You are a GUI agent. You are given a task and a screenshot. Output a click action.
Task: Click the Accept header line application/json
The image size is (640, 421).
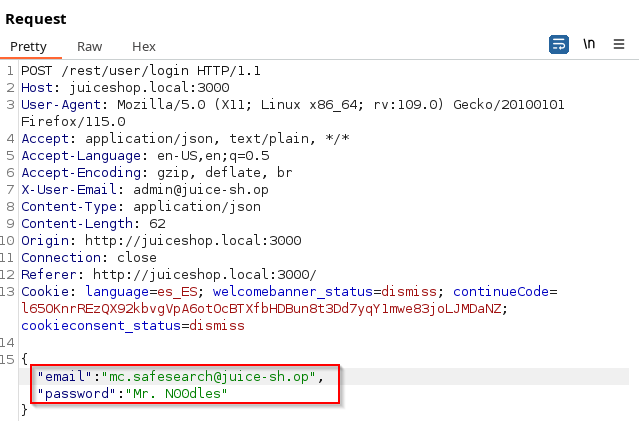click(185, 139)
